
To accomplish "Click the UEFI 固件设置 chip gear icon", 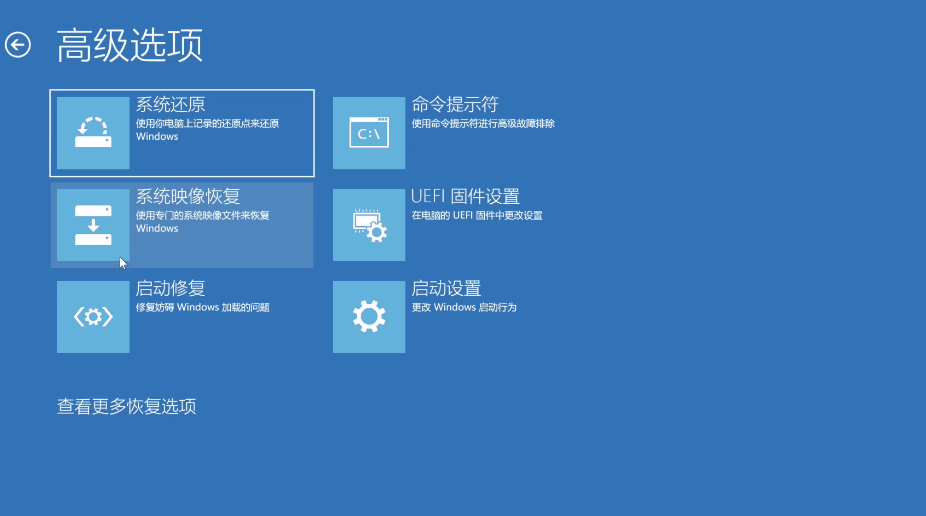I will [369, 225].
